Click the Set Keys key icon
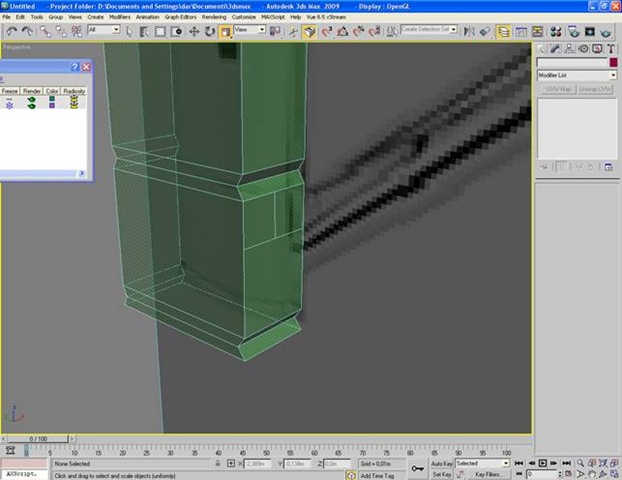 coord(416,468)
